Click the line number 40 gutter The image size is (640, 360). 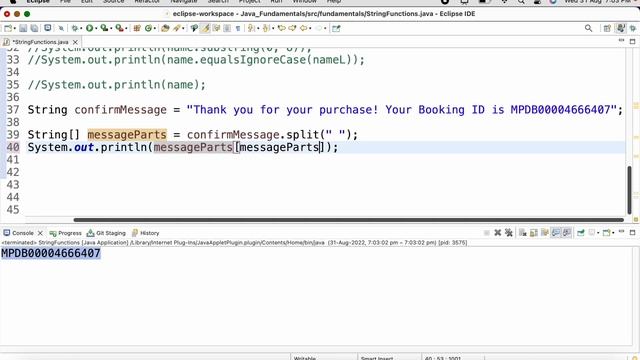[x=13, y=147]
